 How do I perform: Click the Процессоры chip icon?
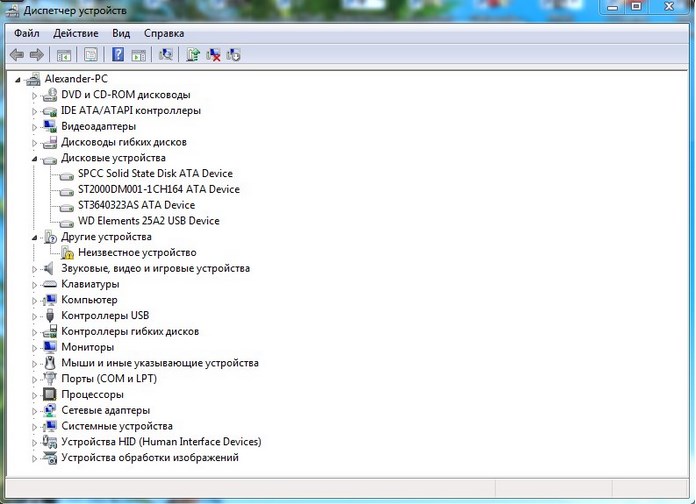point(50,394)
